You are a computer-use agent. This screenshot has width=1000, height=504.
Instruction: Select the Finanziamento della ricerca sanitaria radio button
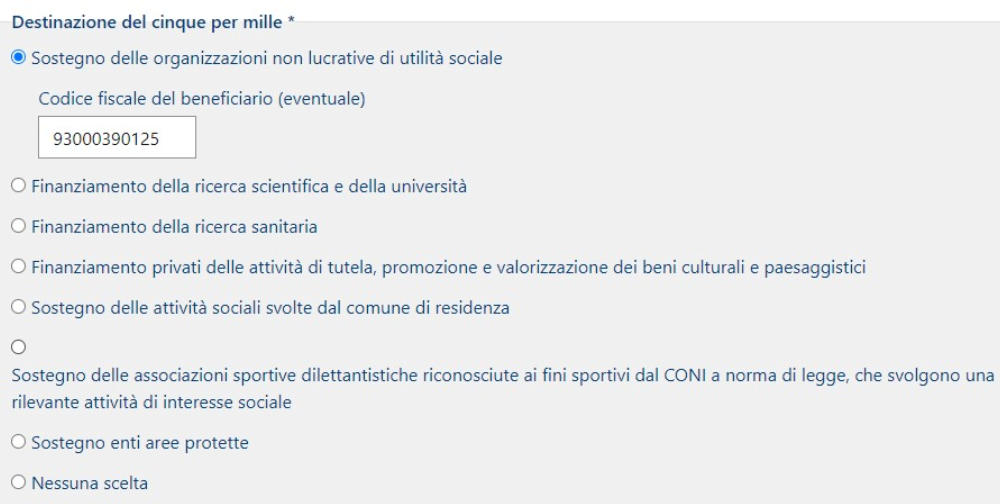click(18, 226)
